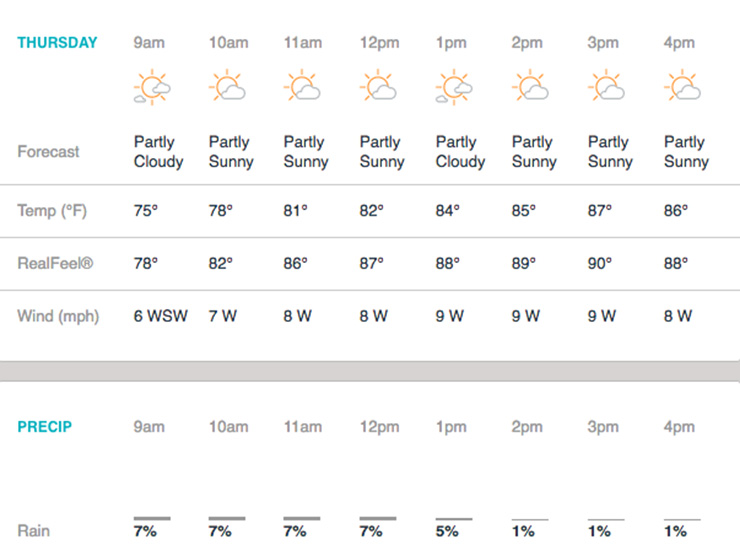Click the 2pm partly sunny weather icon

tap(530, 85)
